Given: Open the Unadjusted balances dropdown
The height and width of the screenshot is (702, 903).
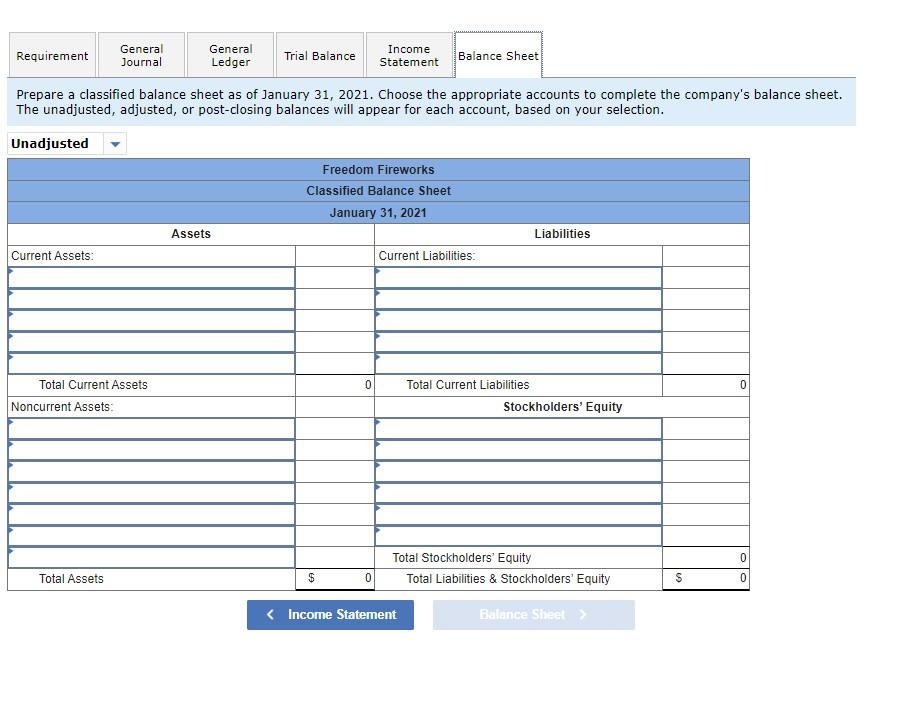Looking at the screenshot, I should [x=115, y=143].
